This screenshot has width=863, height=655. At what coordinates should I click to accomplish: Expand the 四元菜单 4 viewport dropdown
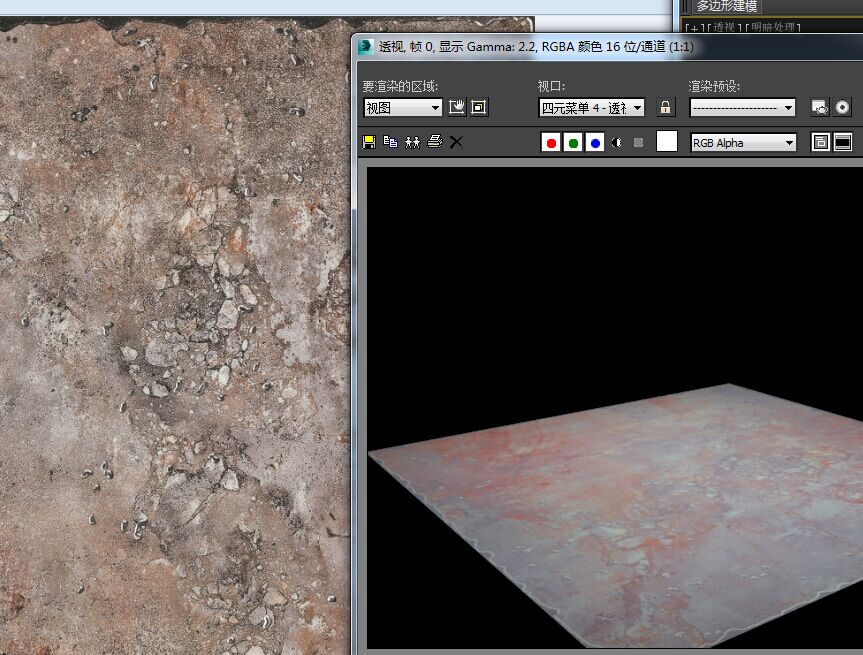click(592, 108)
